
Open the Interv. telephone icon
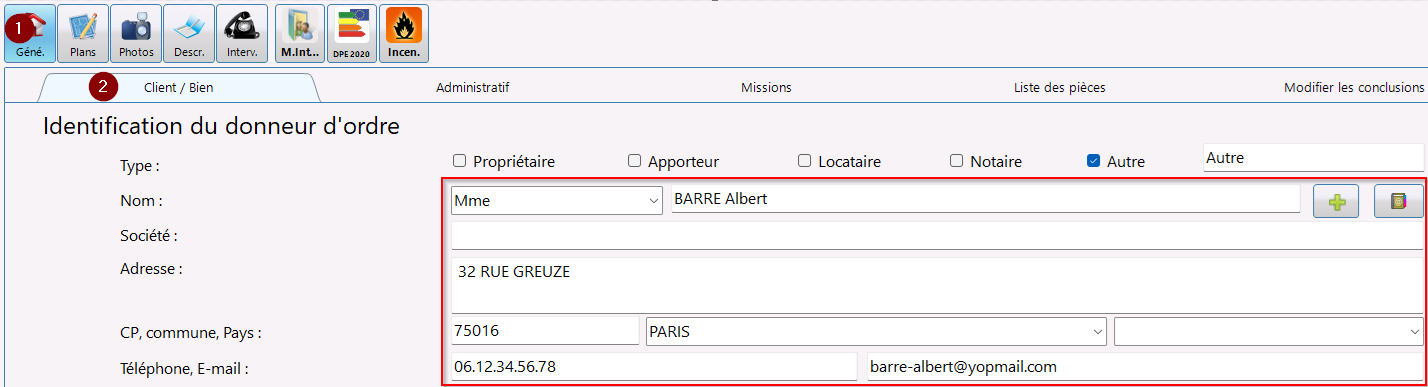242,33
